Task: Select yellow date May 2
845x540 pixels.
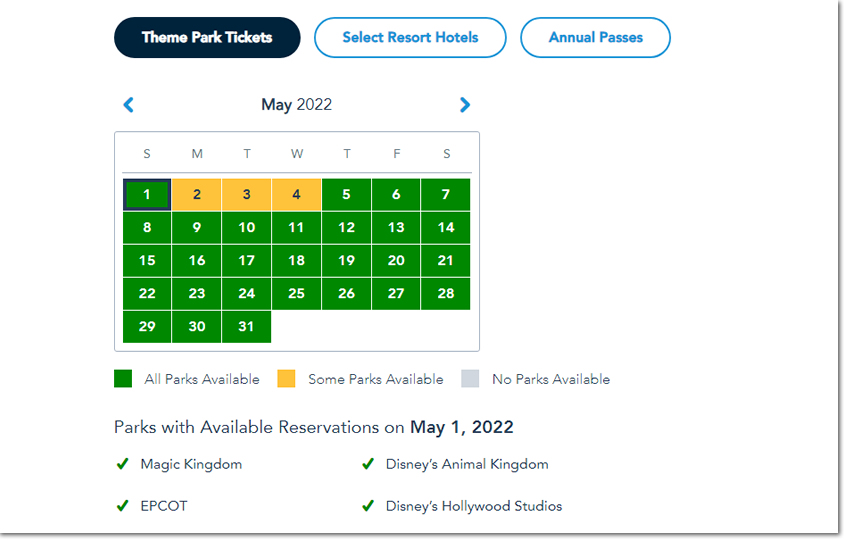Action: 197,195
